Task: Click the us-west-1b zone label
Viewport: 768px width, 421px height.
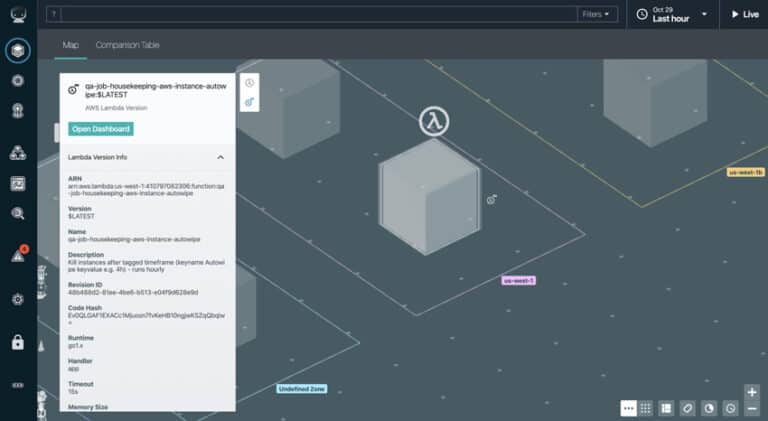Action: point(745,172)
